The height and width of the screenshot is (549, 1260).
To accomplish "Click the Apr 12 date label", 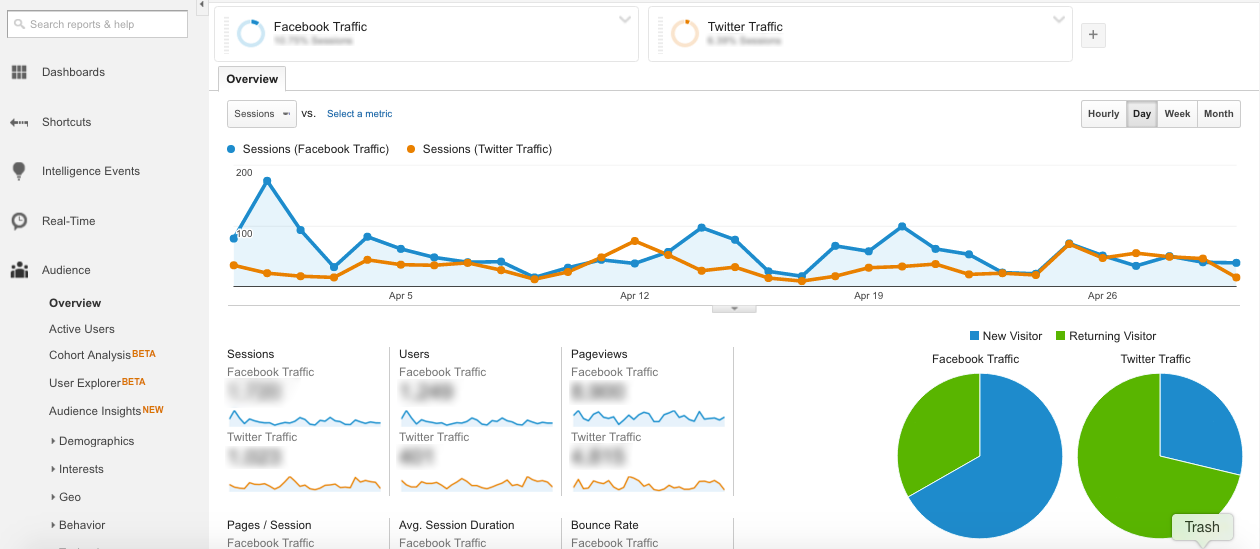I will pos(635,296).
